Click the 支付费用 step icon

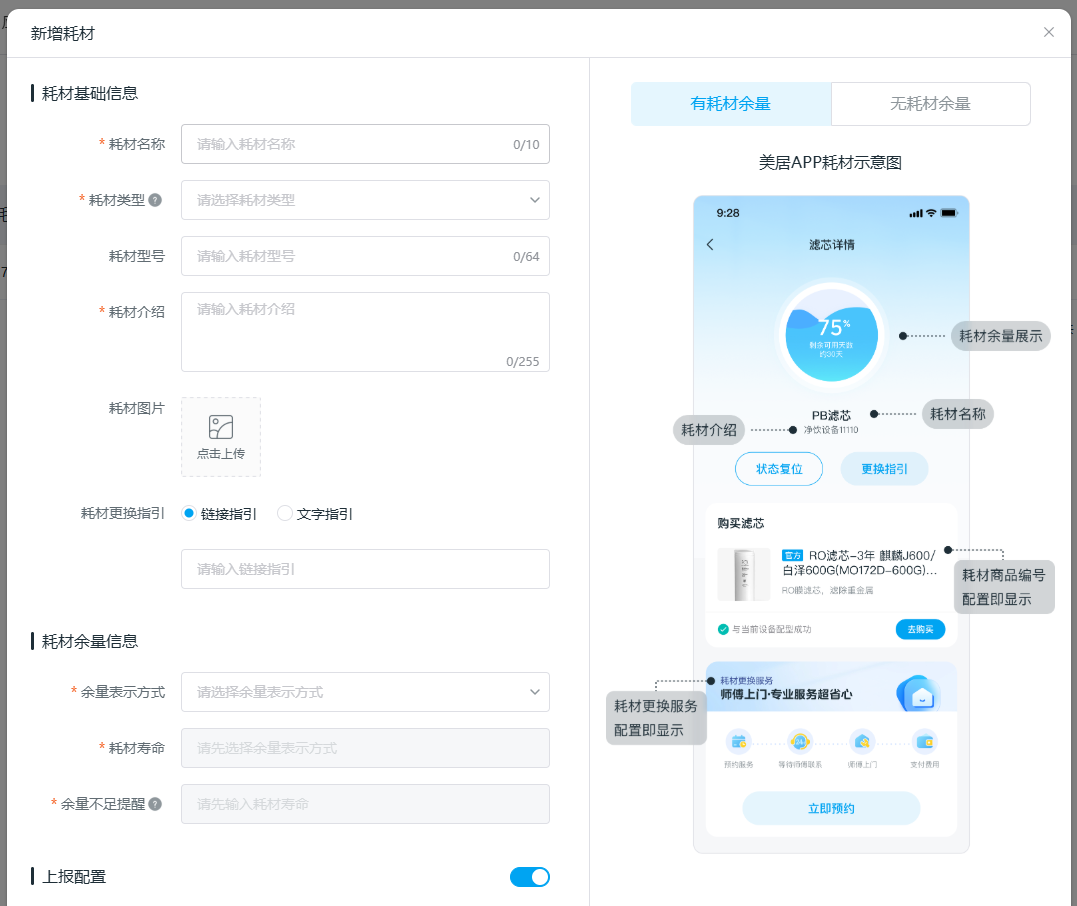pyautogui.click(x=925, y=741)
